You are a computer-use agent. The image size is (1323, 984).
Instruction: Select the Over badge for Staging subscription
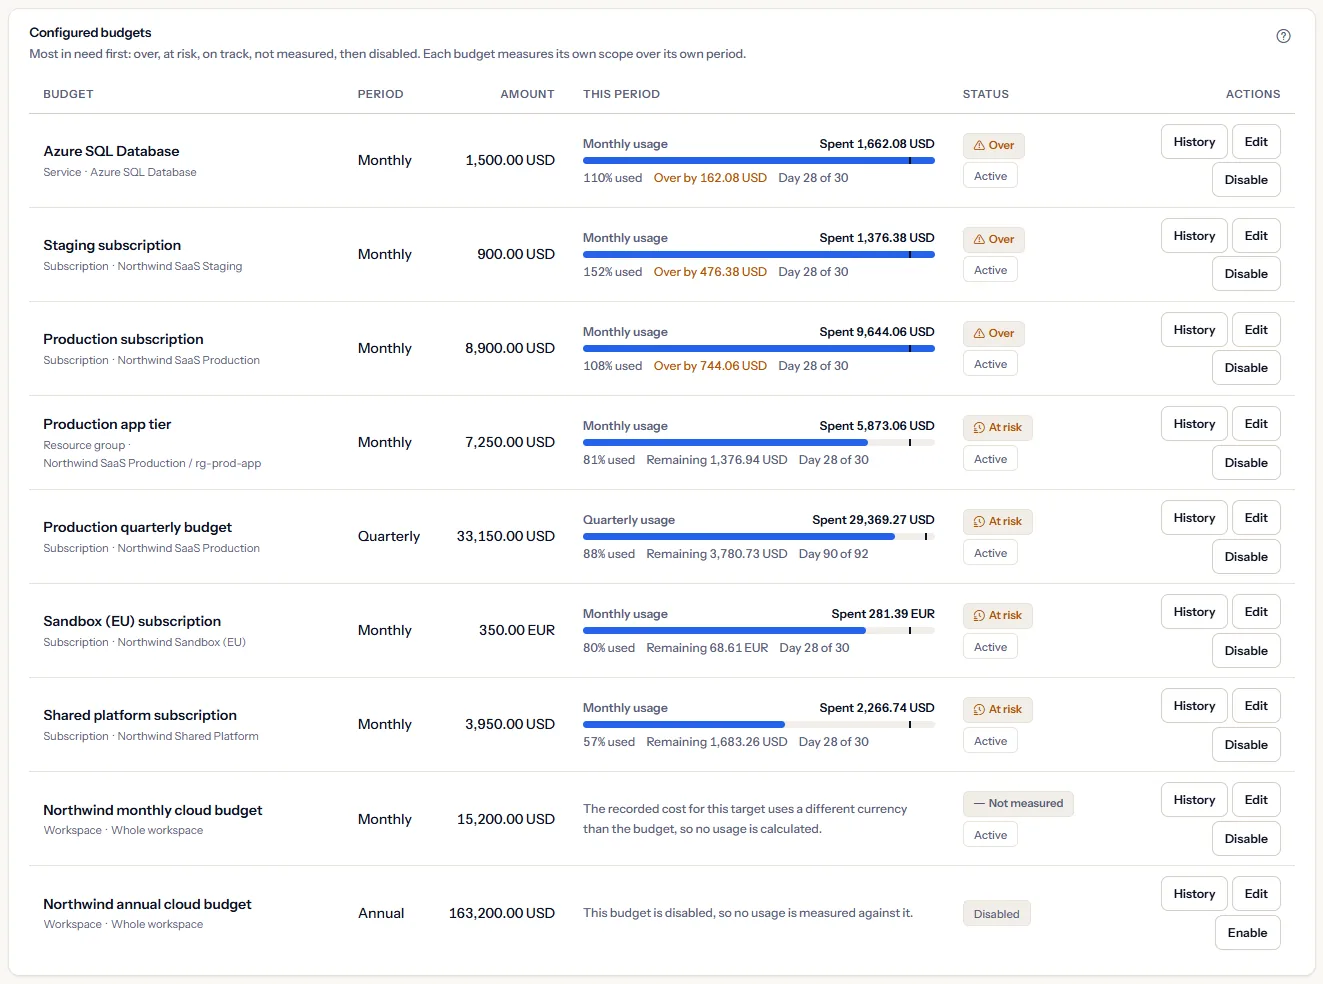point(994,240)
